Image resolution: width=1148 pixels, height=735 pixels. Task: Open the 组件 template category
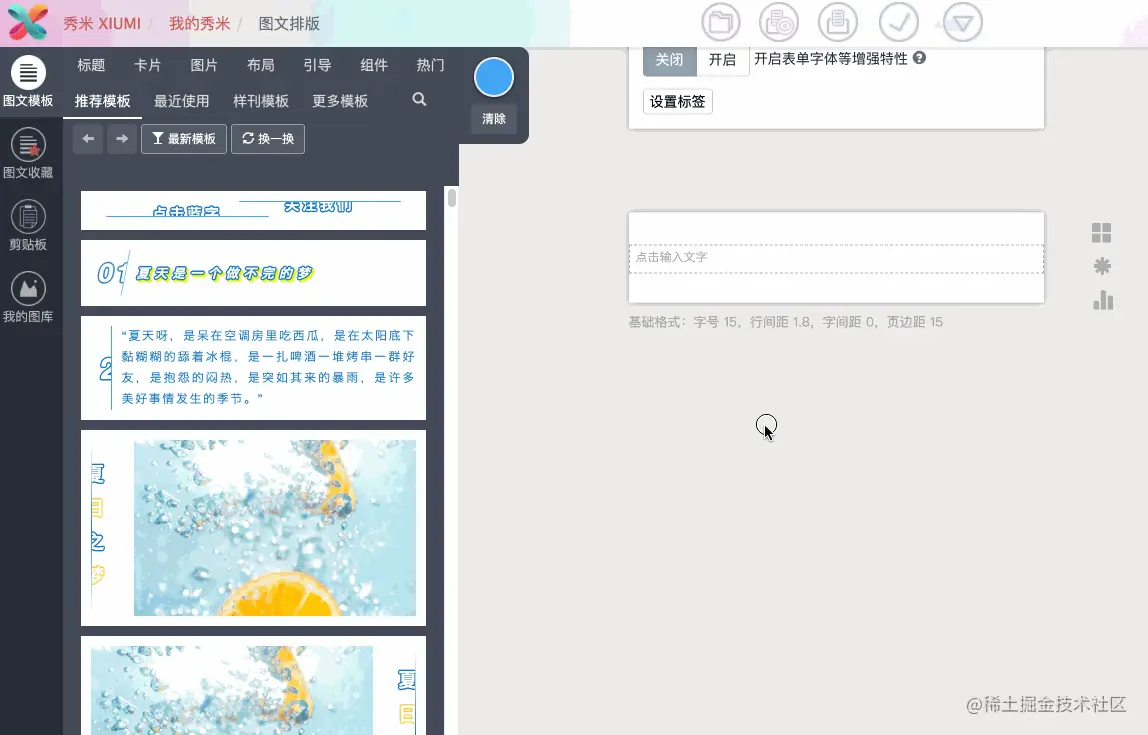(x=373, y=65)
